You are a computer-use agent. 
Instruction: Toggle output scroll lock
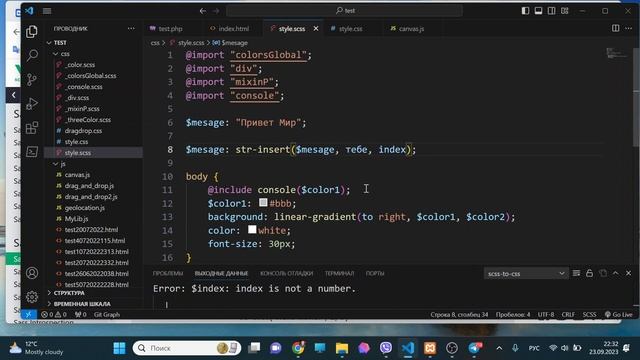589,273
